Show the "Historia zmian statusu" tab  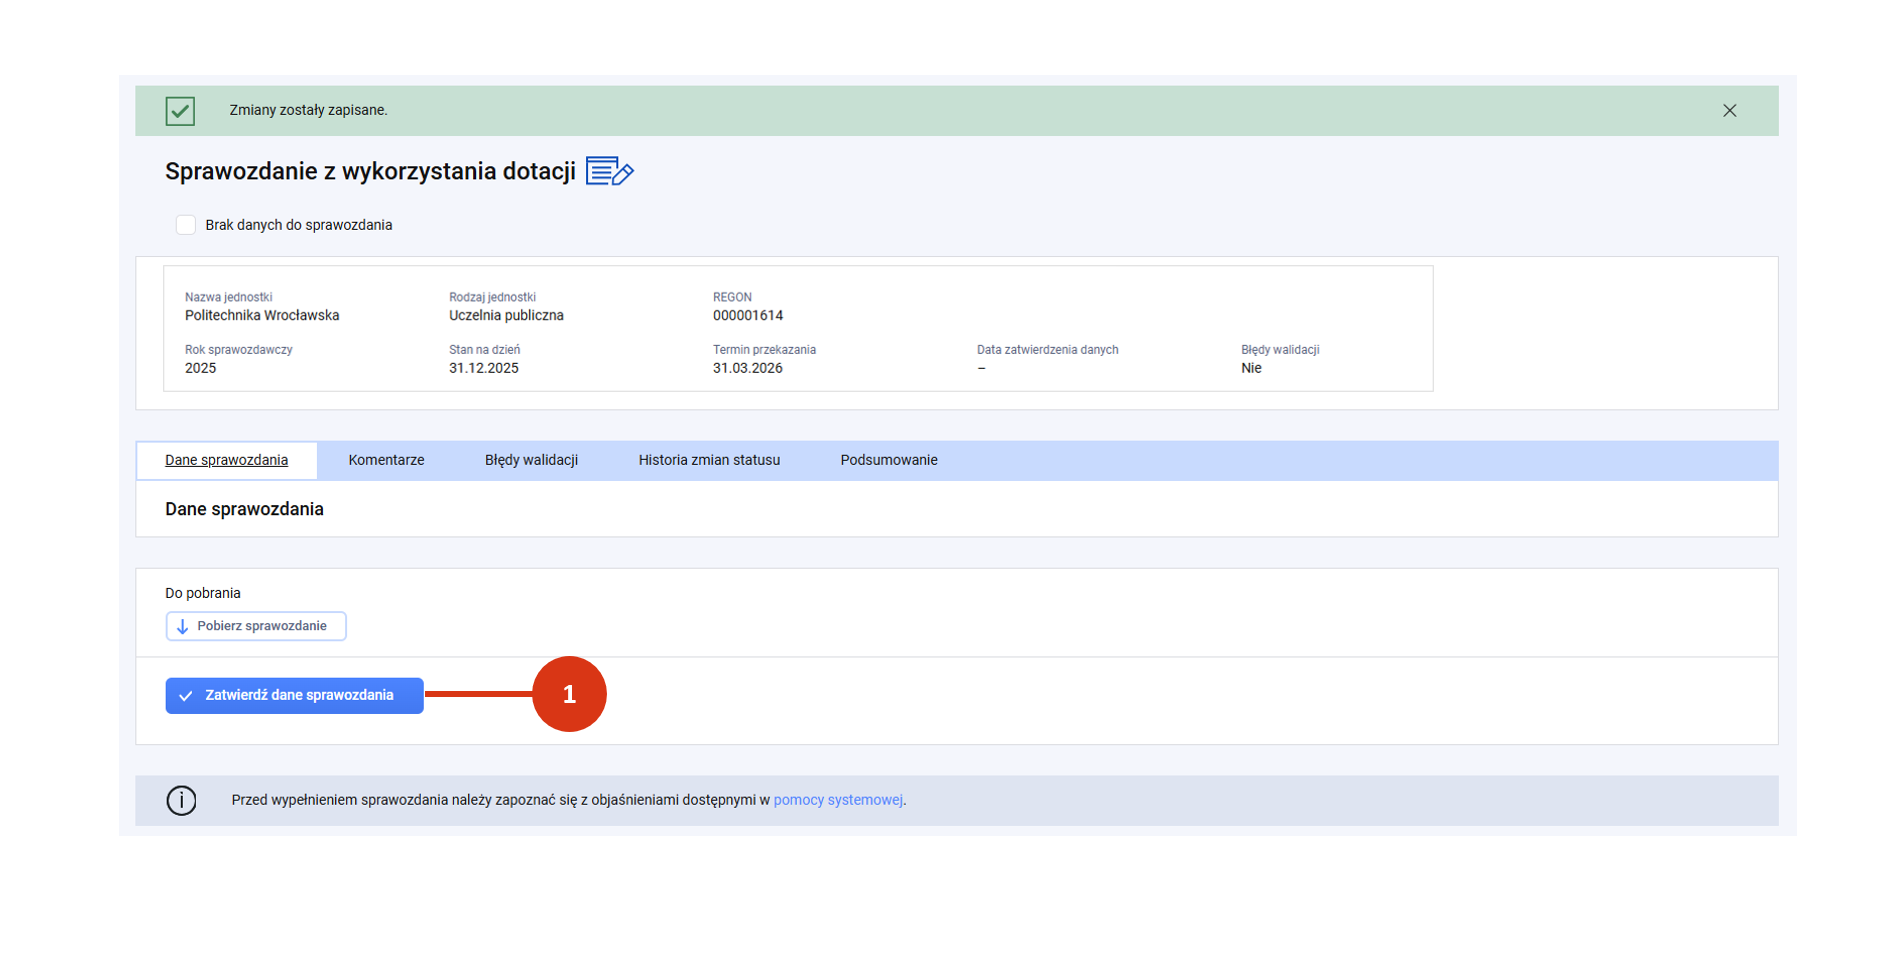709,460
